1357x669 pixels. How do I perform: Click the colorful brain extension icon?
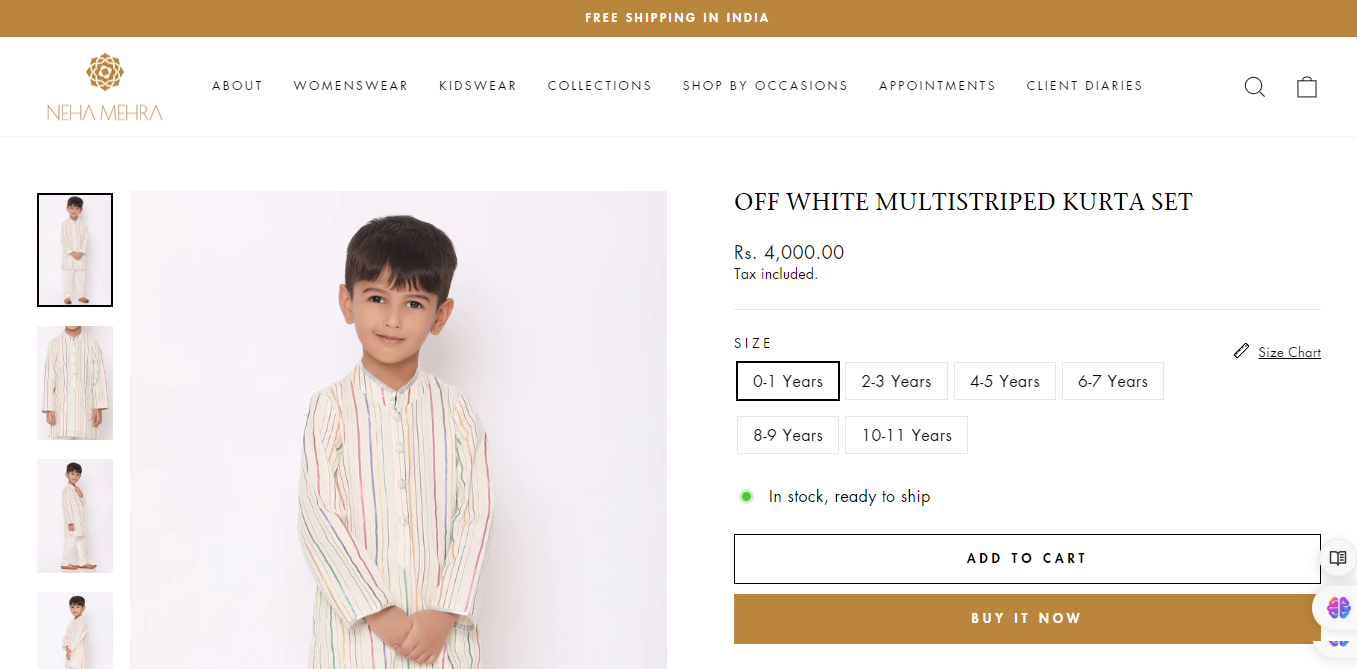(1338, 607)
